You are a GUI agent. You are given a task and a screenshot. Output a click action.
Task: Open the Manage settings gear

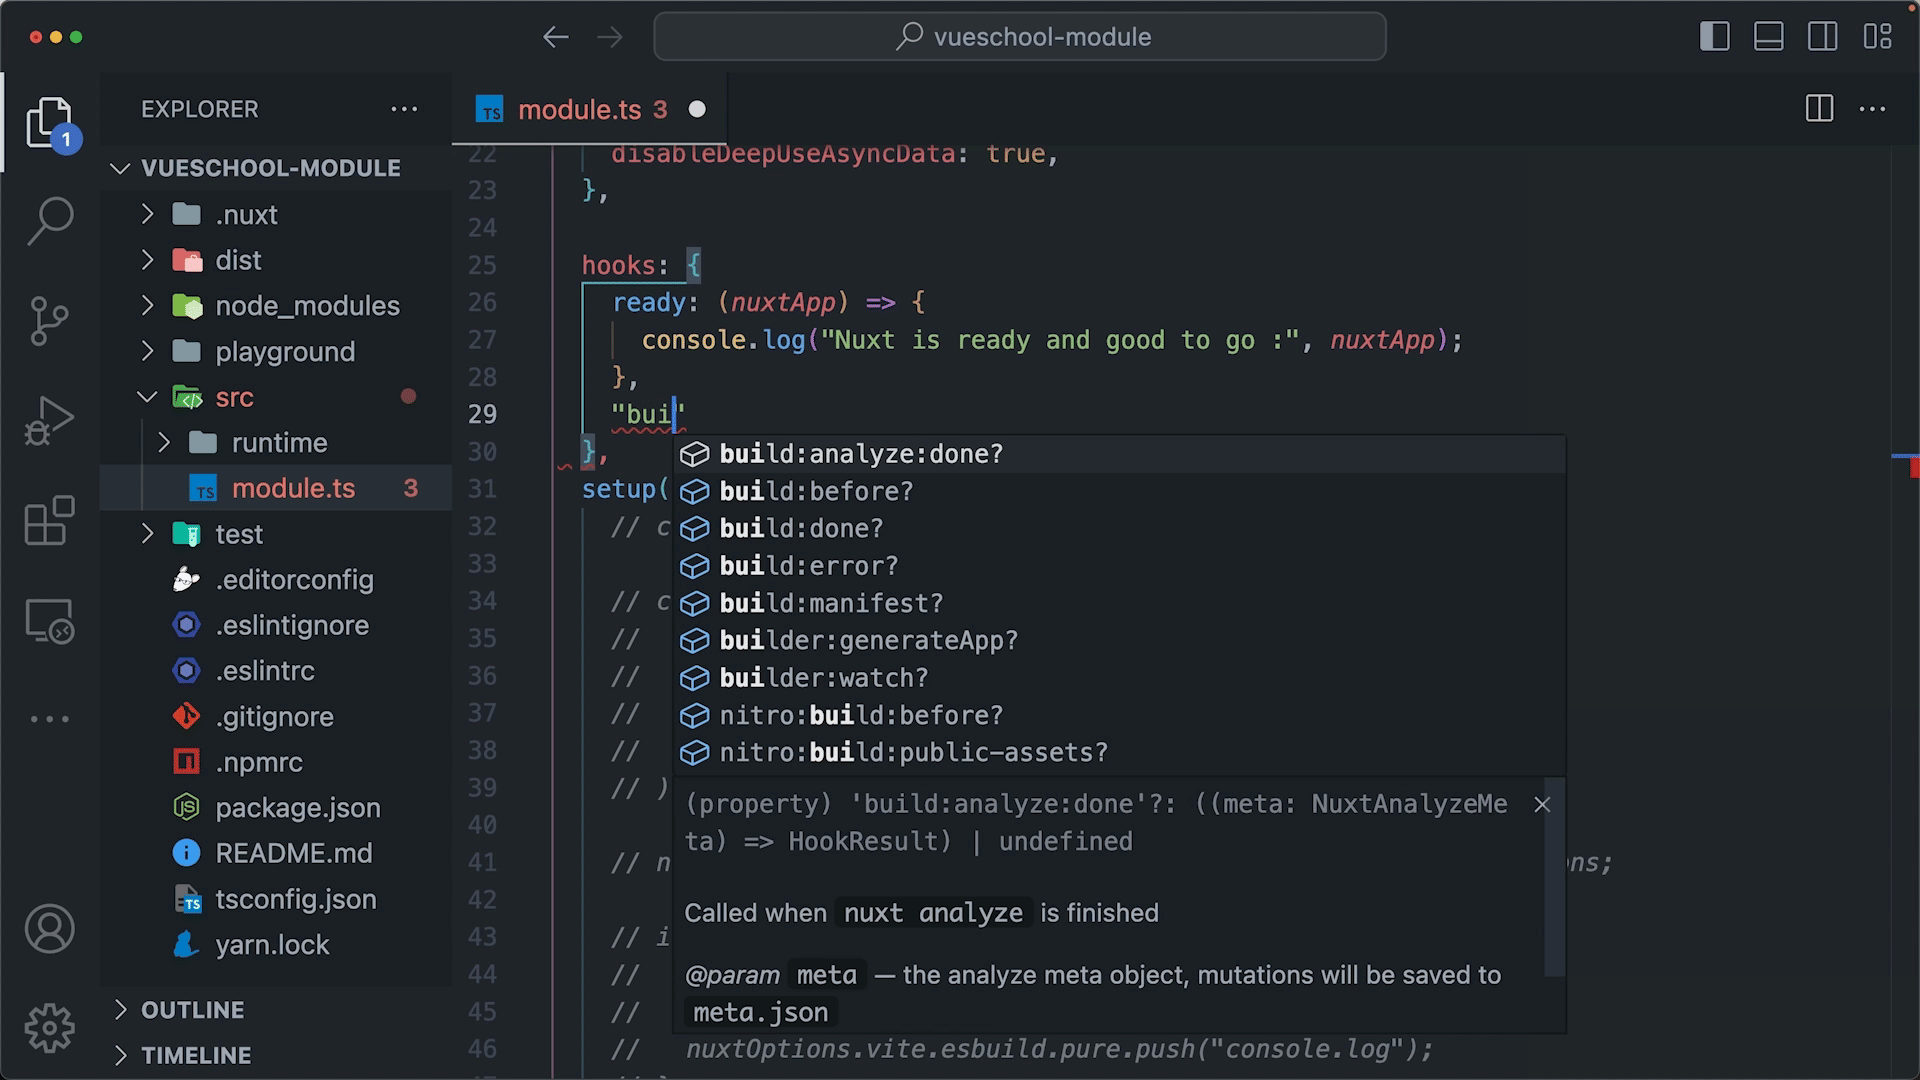pyautogui.click(x=49, y=1029)
